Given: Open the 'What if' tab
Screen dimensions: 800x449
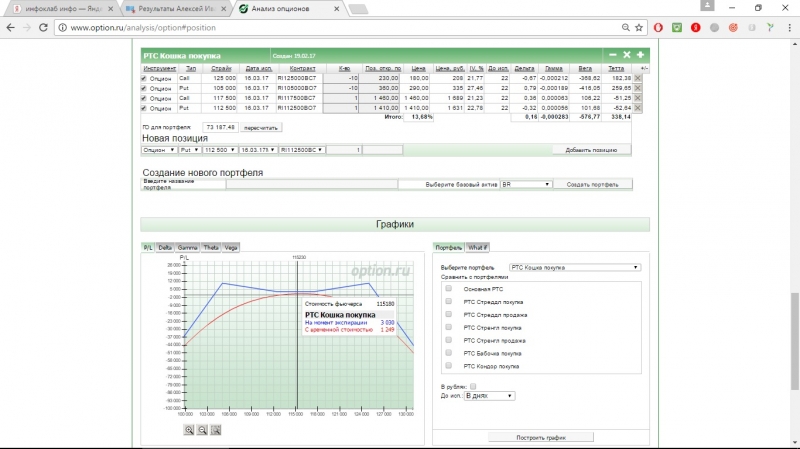Looking at the screenshot, I should click(x=478, y=247).
